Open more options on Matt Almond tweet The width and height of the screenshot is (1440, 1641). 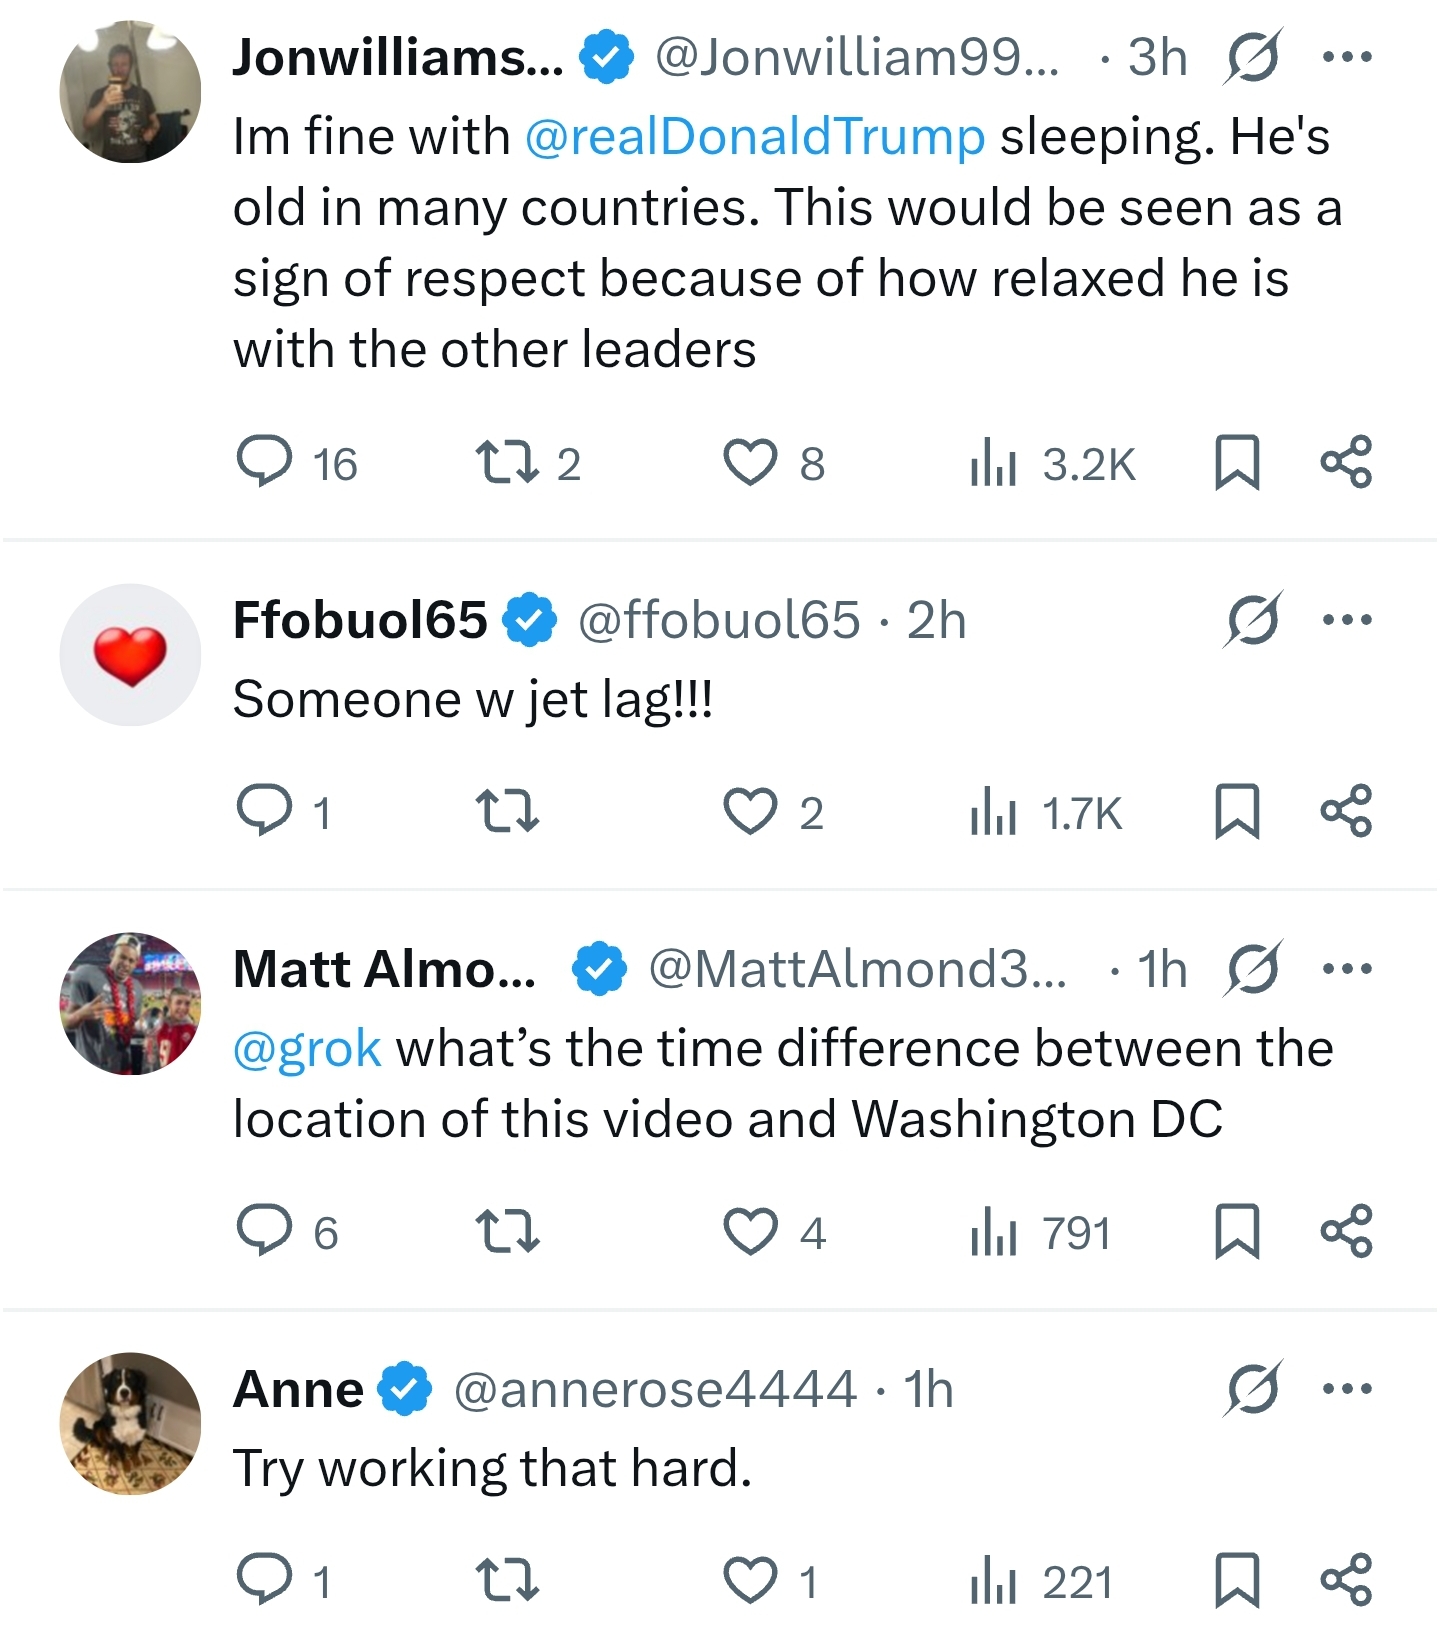[x=1346, y=969]
